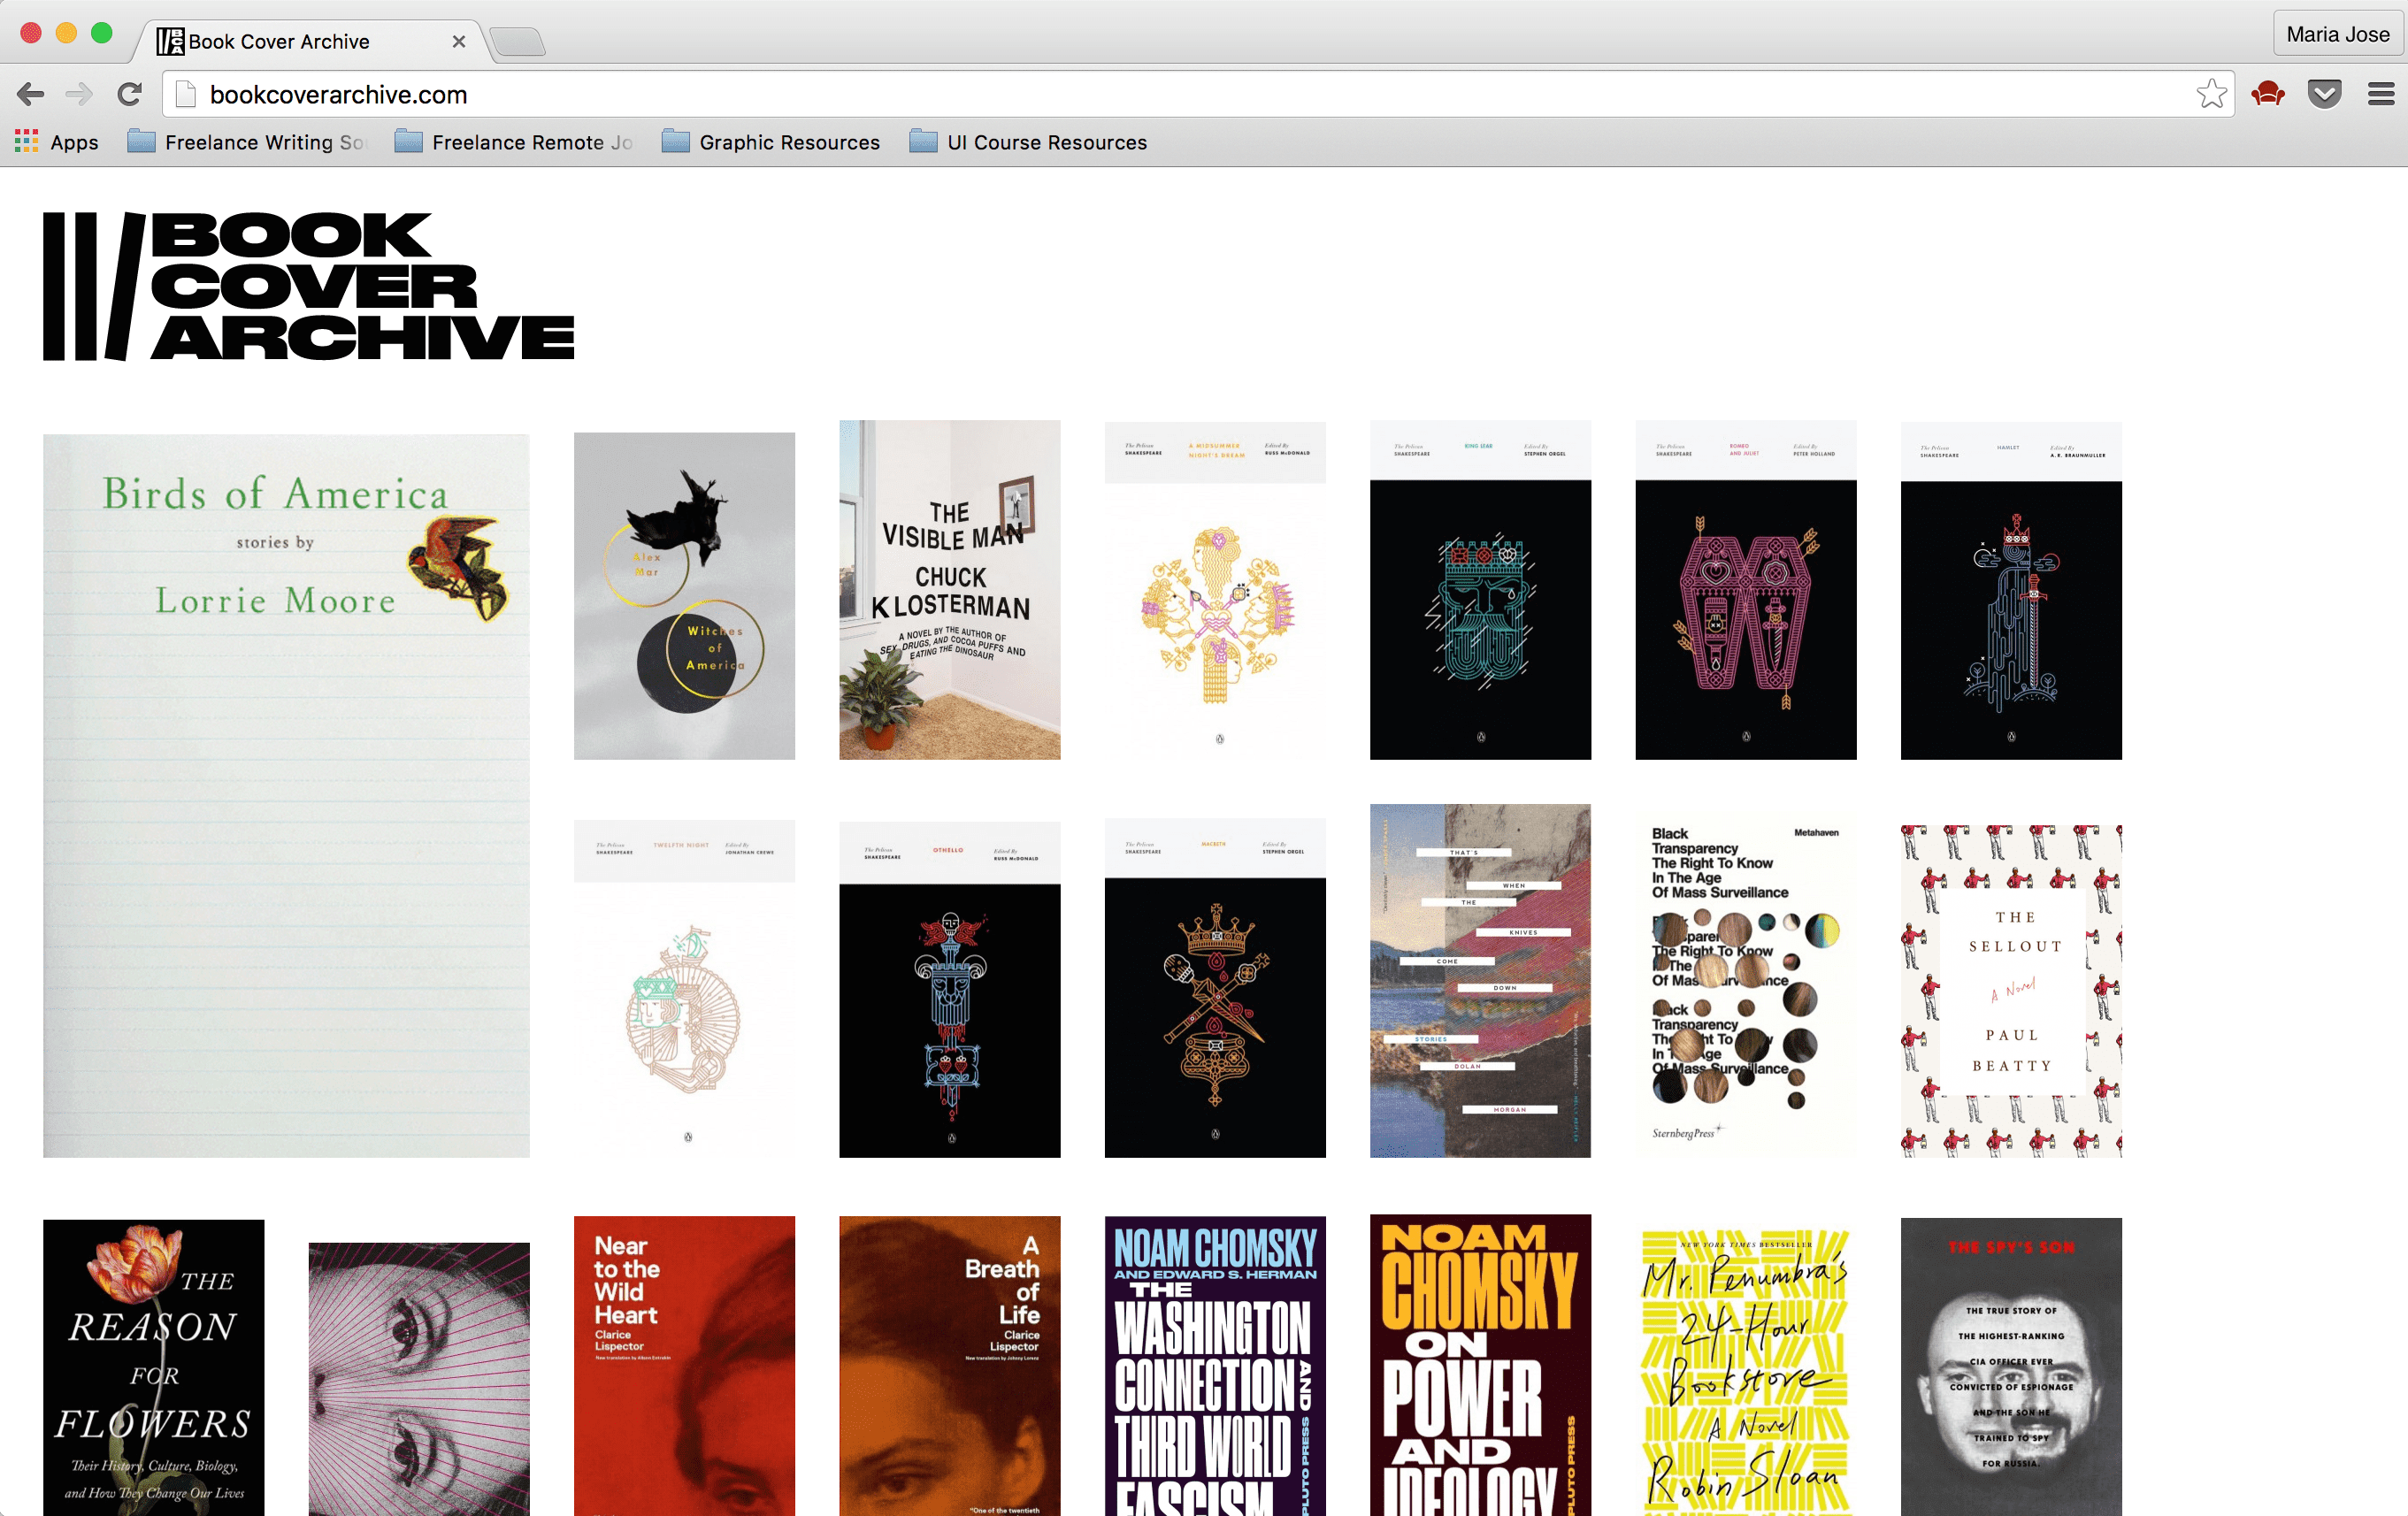Viewport: 2408px width, 1516px height.
Task: Select the Book Cover Archive tab
Action: click(x=300, y=41)
